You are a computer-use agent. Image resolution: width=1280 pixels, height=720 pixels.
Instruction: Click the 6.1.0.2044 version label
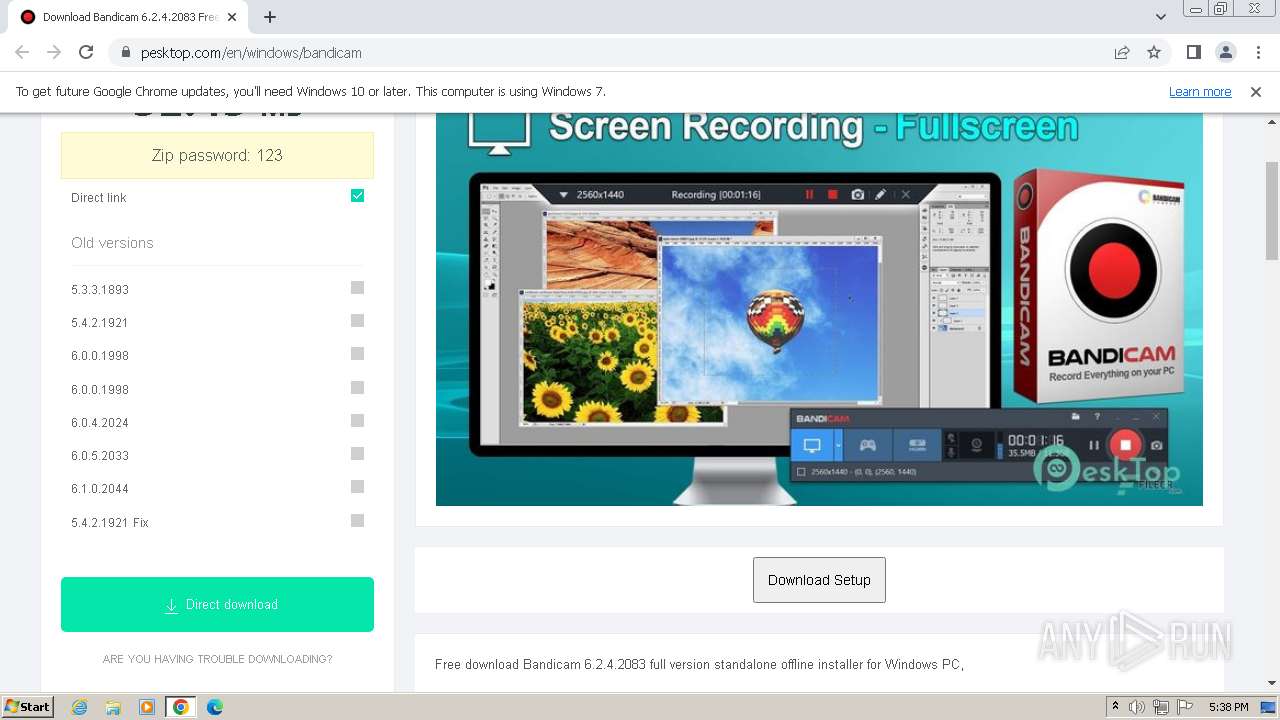click(100, 489)
